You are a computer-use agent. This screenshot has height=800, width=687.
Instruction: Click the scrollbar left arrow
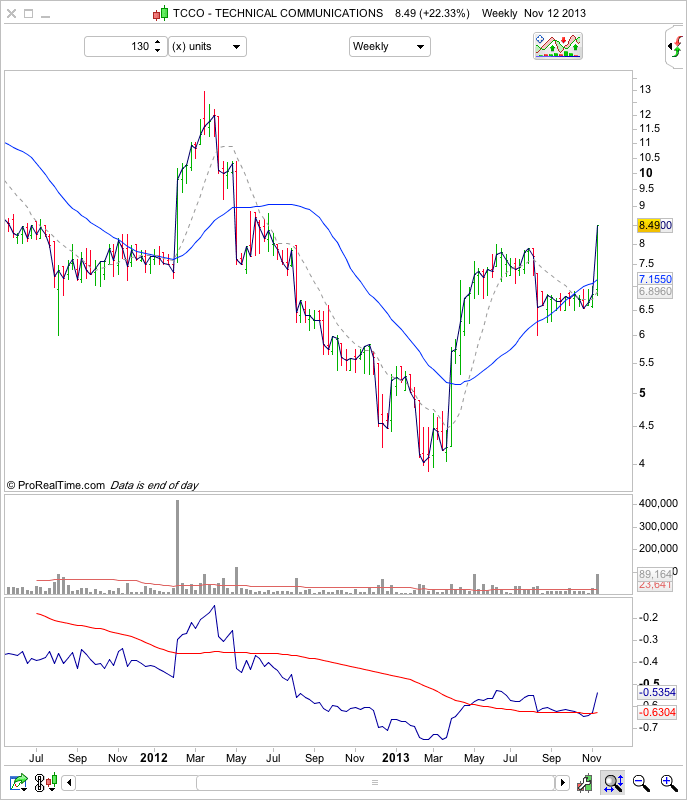click(69, 782)
